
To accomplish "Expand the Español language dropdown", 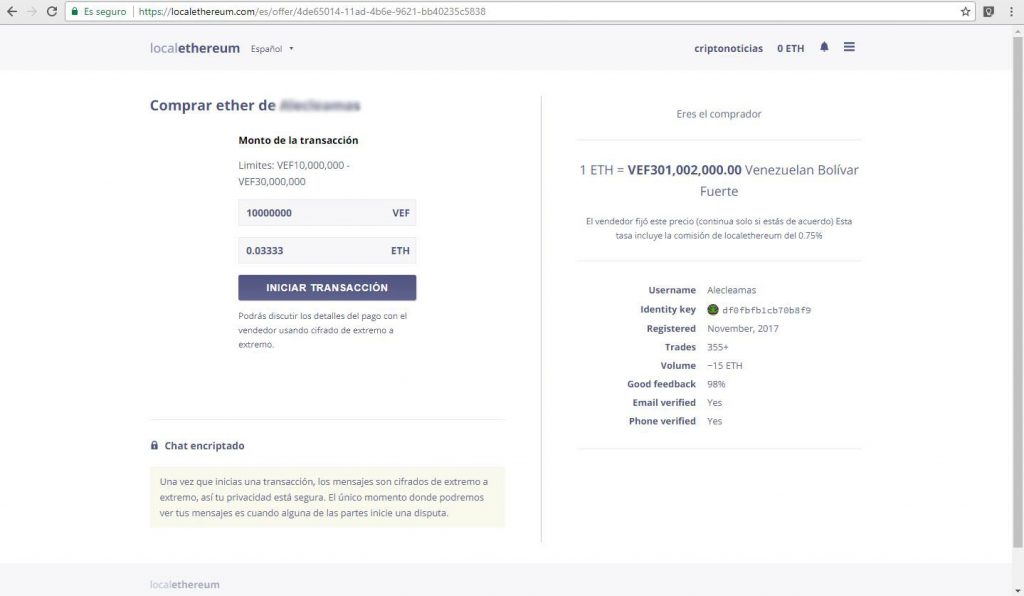I will 272,49.
